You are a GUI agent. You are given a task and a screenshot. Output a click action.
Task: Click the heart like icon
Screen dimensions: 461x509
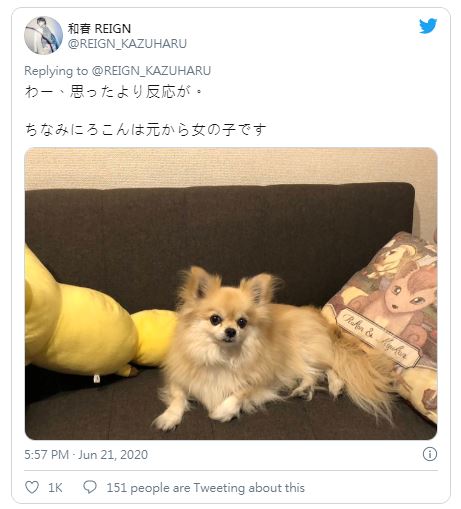(32, 487)
